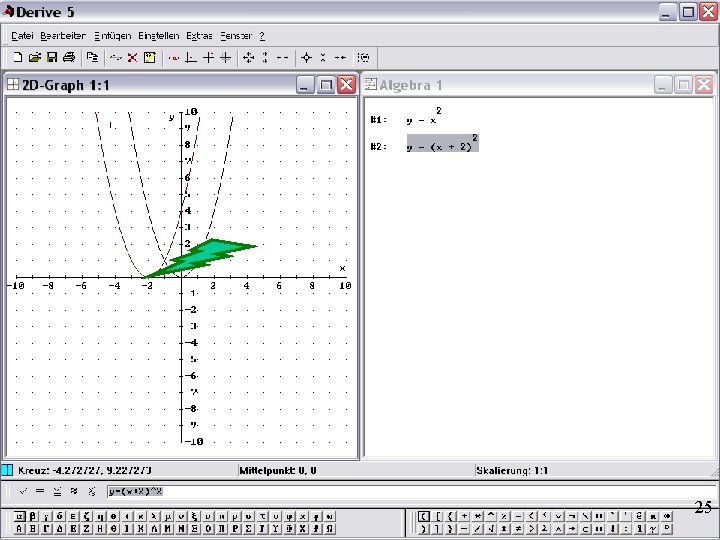Open the Datei menu
Image resolution: width=720 pixels, height=540 pixels.
click(22, 35)
